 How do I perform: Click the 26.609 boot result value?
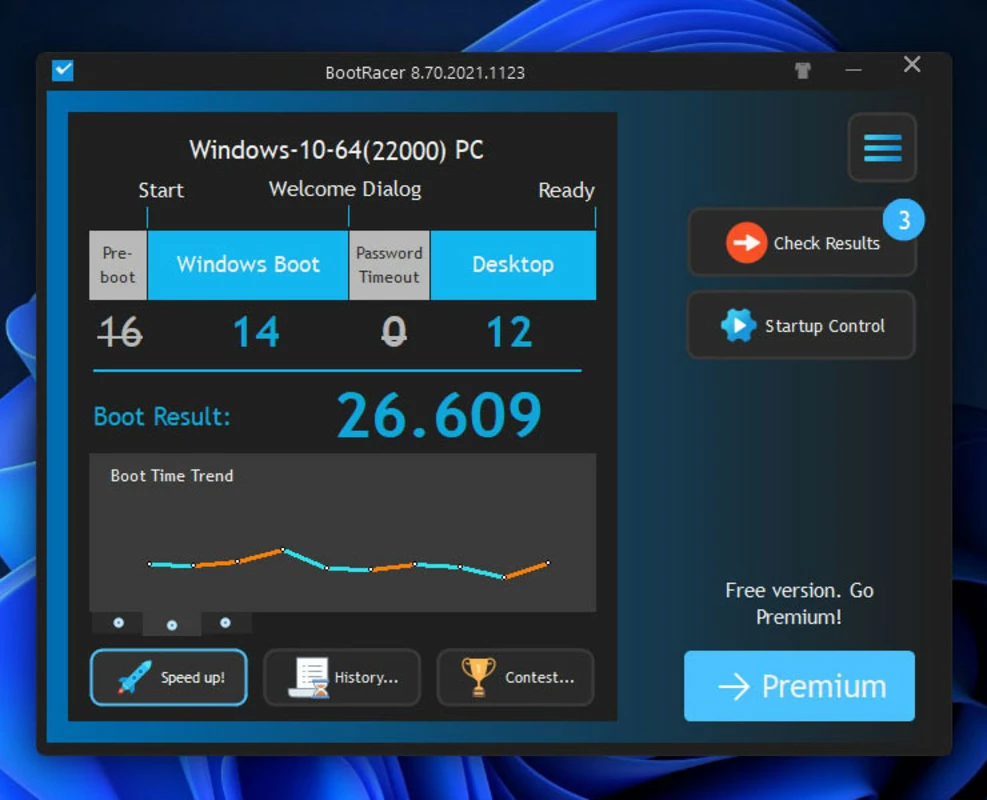click(x=439, y=415)
